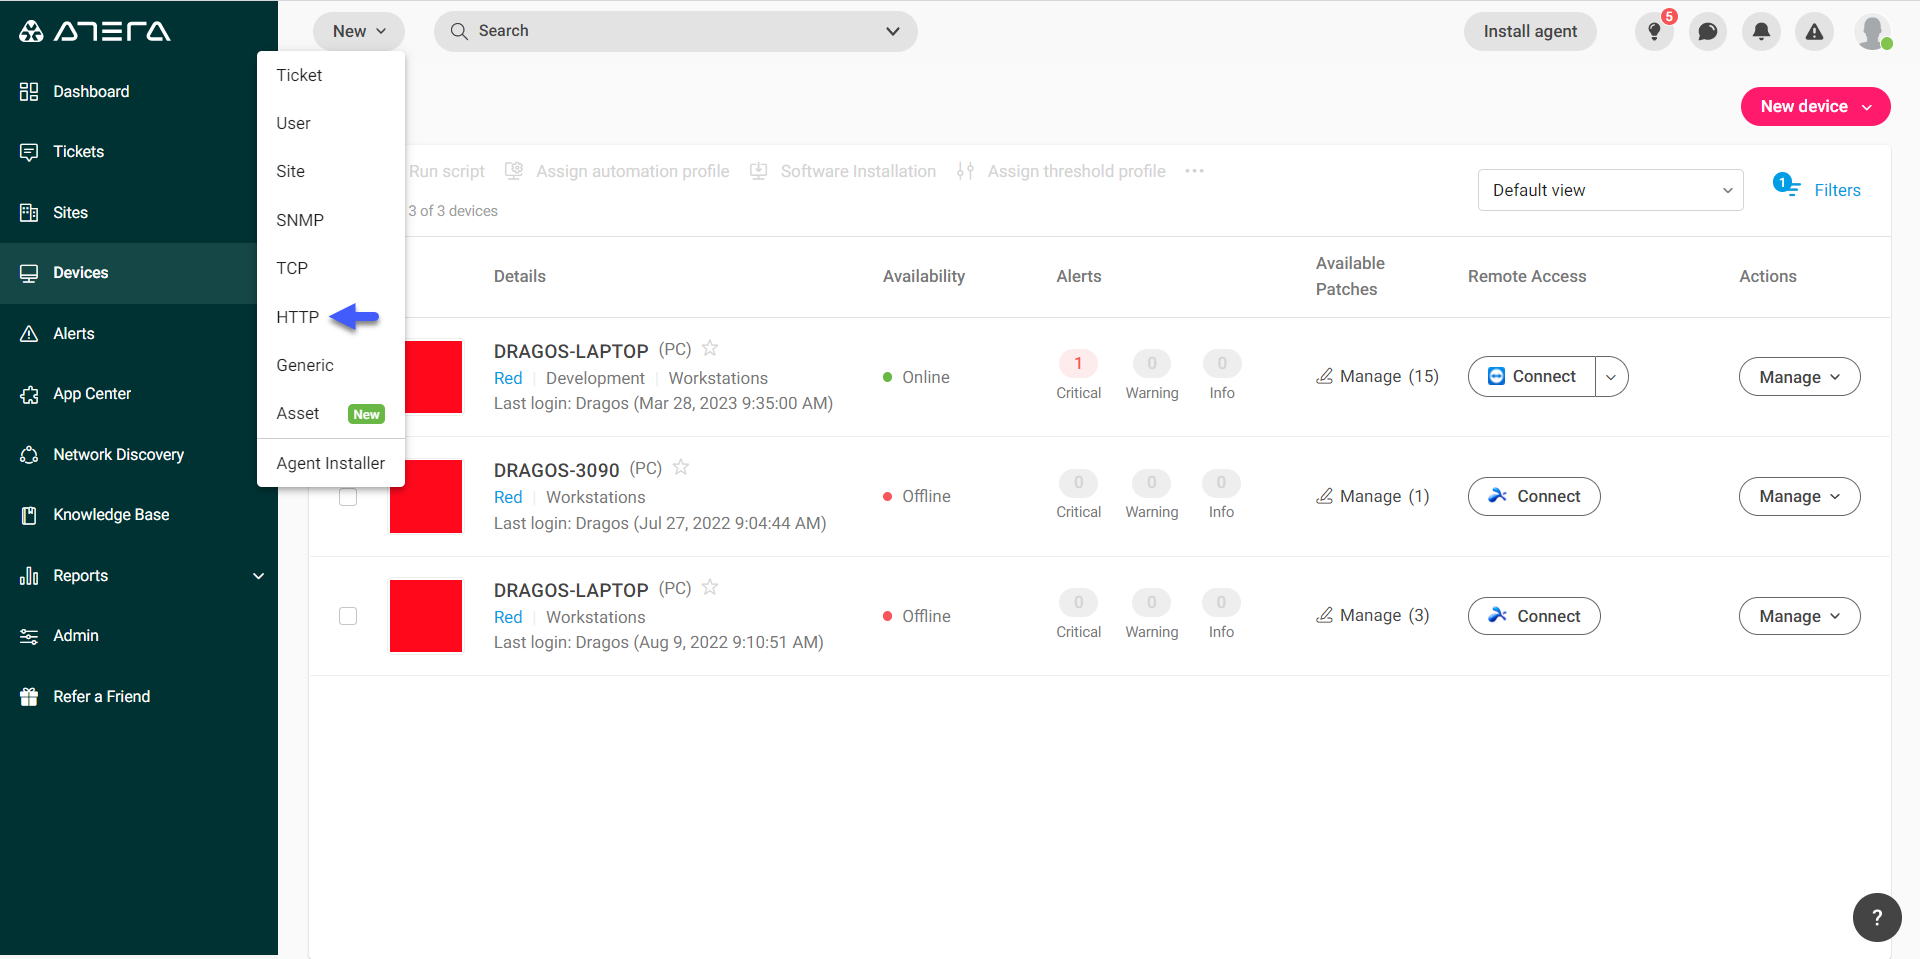
Task: Star the DRAGOS-LAPTOP from Aug 9, 2022
Action: (710, 587)
